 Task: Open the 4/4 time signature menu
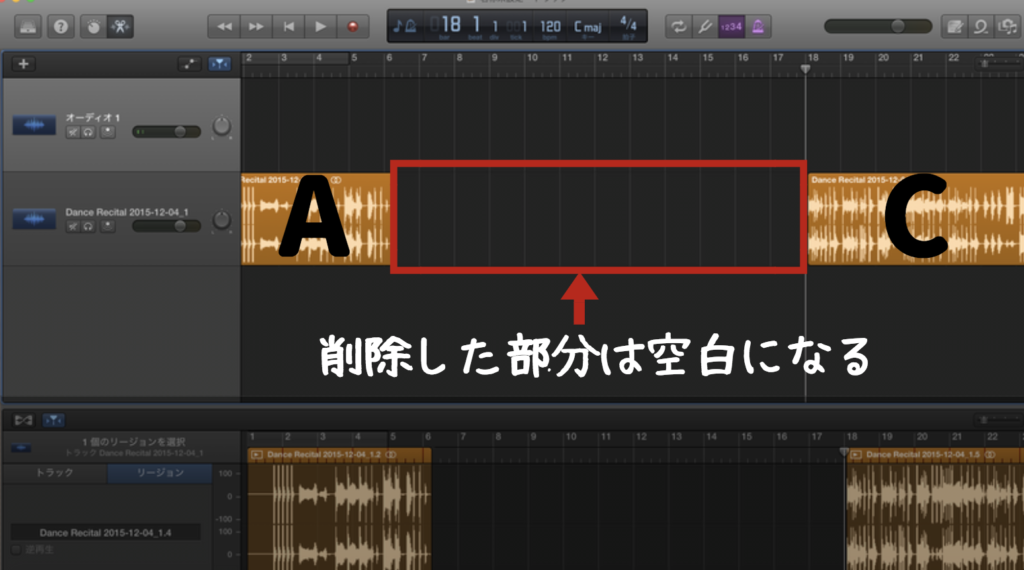tap(628, 24)
